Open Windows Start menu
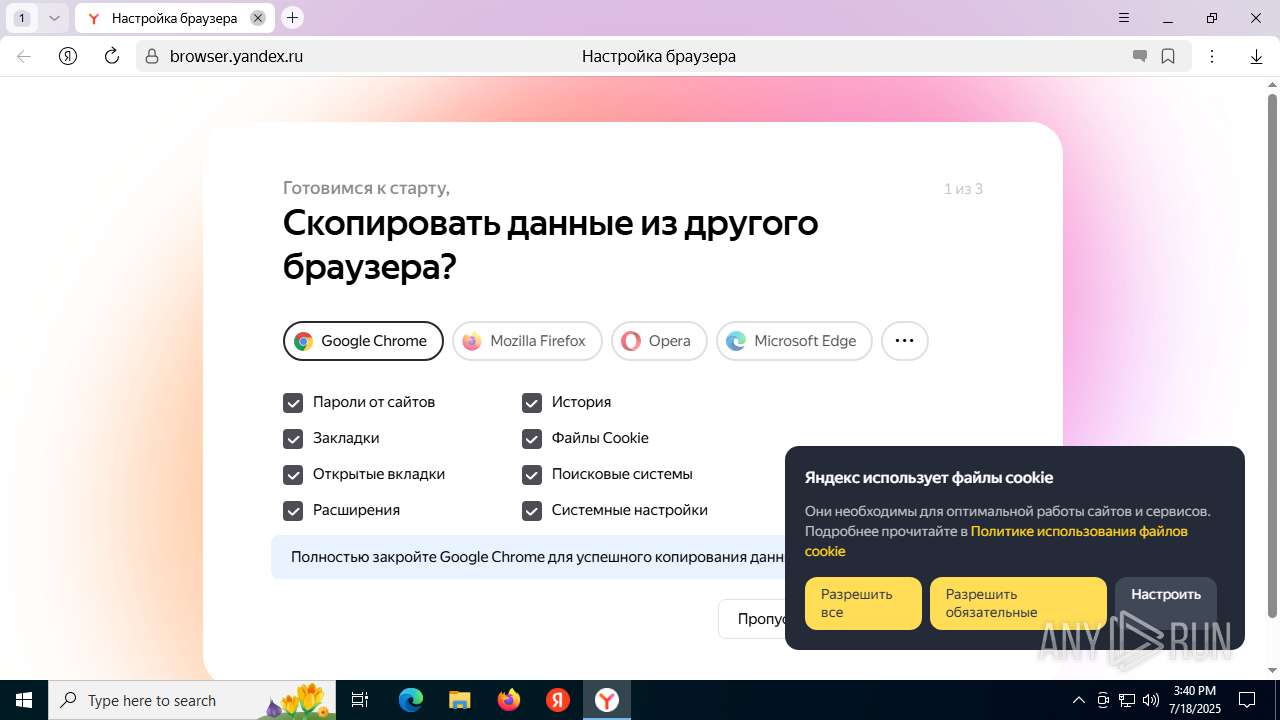The height and width of the screenshot is (720, 1280). click(24, 700)
